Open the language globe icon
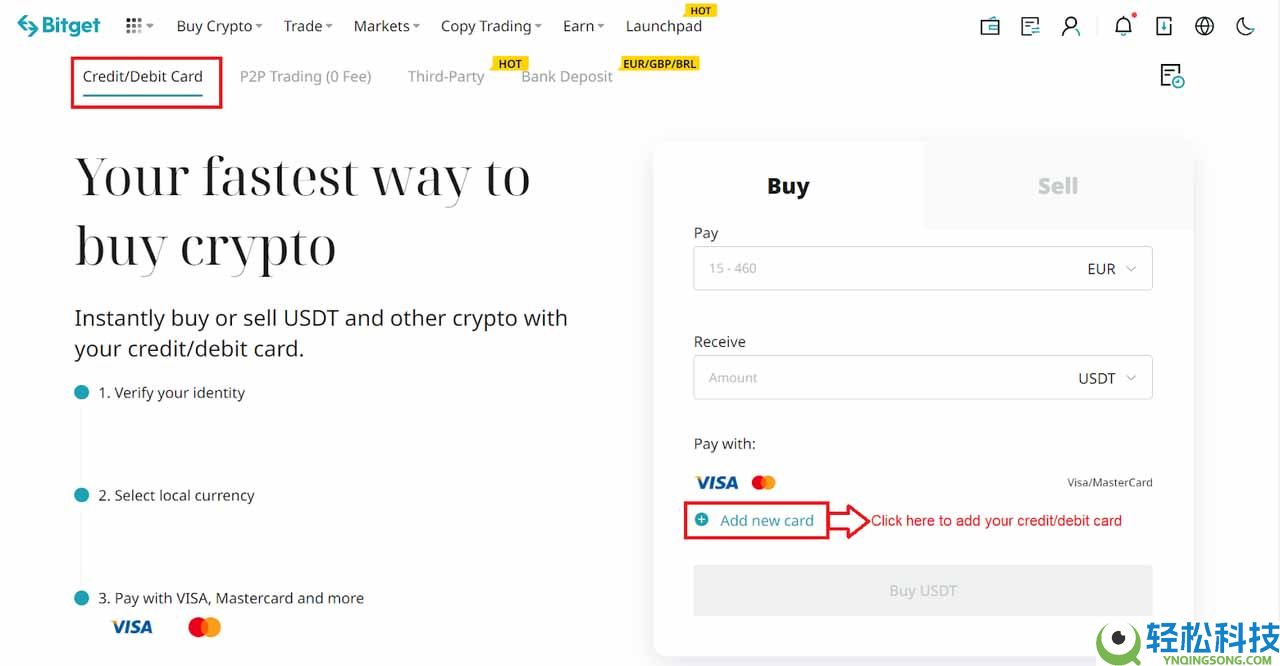The height and width of the screenshot is (666, 1280). pyautogui.click(x=1204, y=26)
